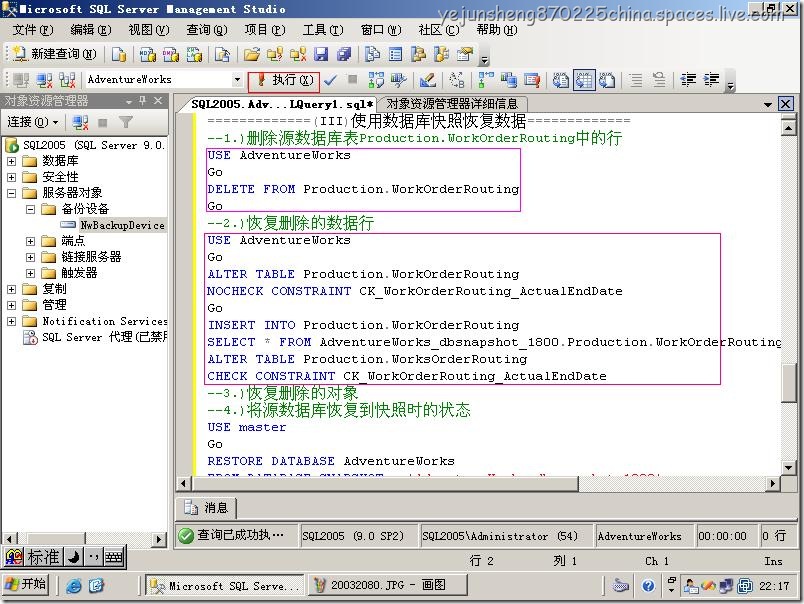
Task: Click the Increase Indent icon
Action: (712, 80)
